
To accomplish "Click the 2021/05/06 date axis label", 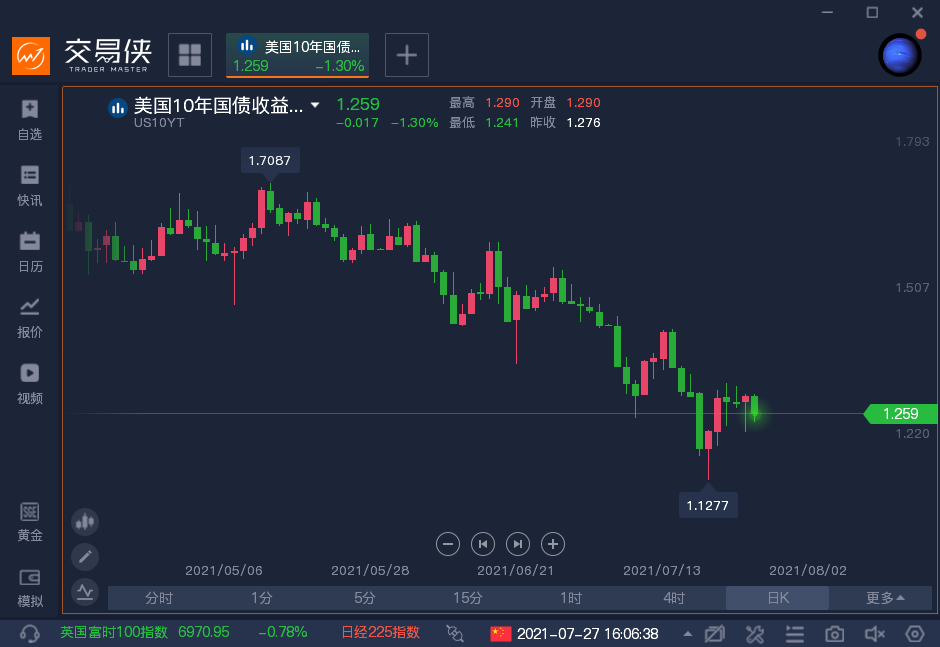I will coord(224,570).
